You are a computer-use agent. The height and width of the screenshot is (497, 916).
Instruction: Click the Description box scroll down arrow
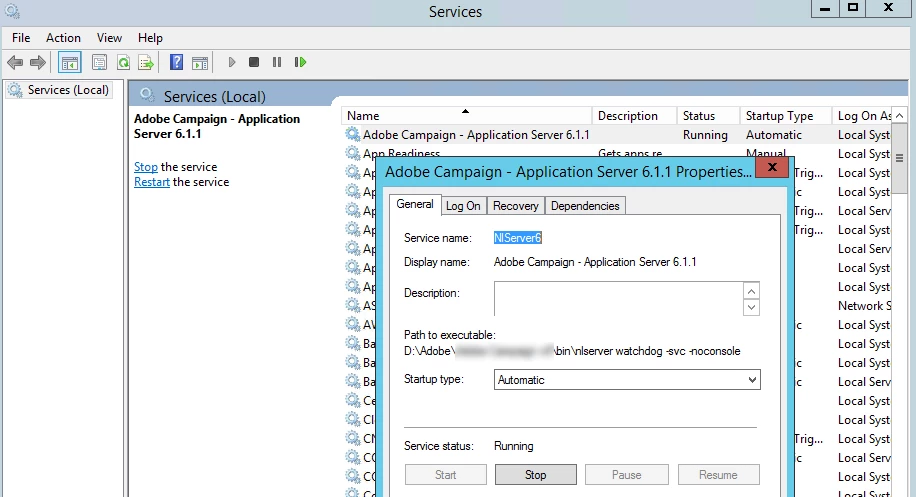(x=751, y=307)
